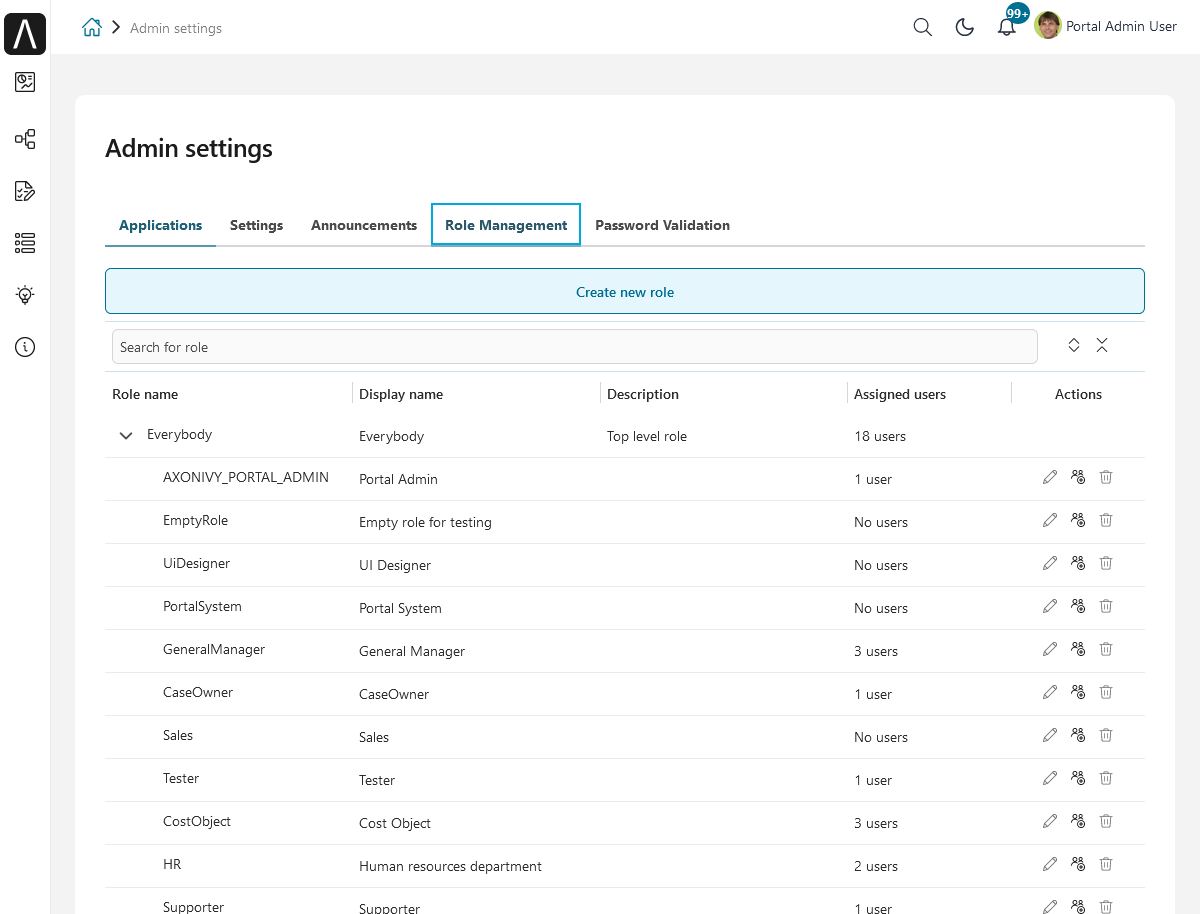Click the Axon Ivy logo icon
The image size is (1200, 914).
25,34
